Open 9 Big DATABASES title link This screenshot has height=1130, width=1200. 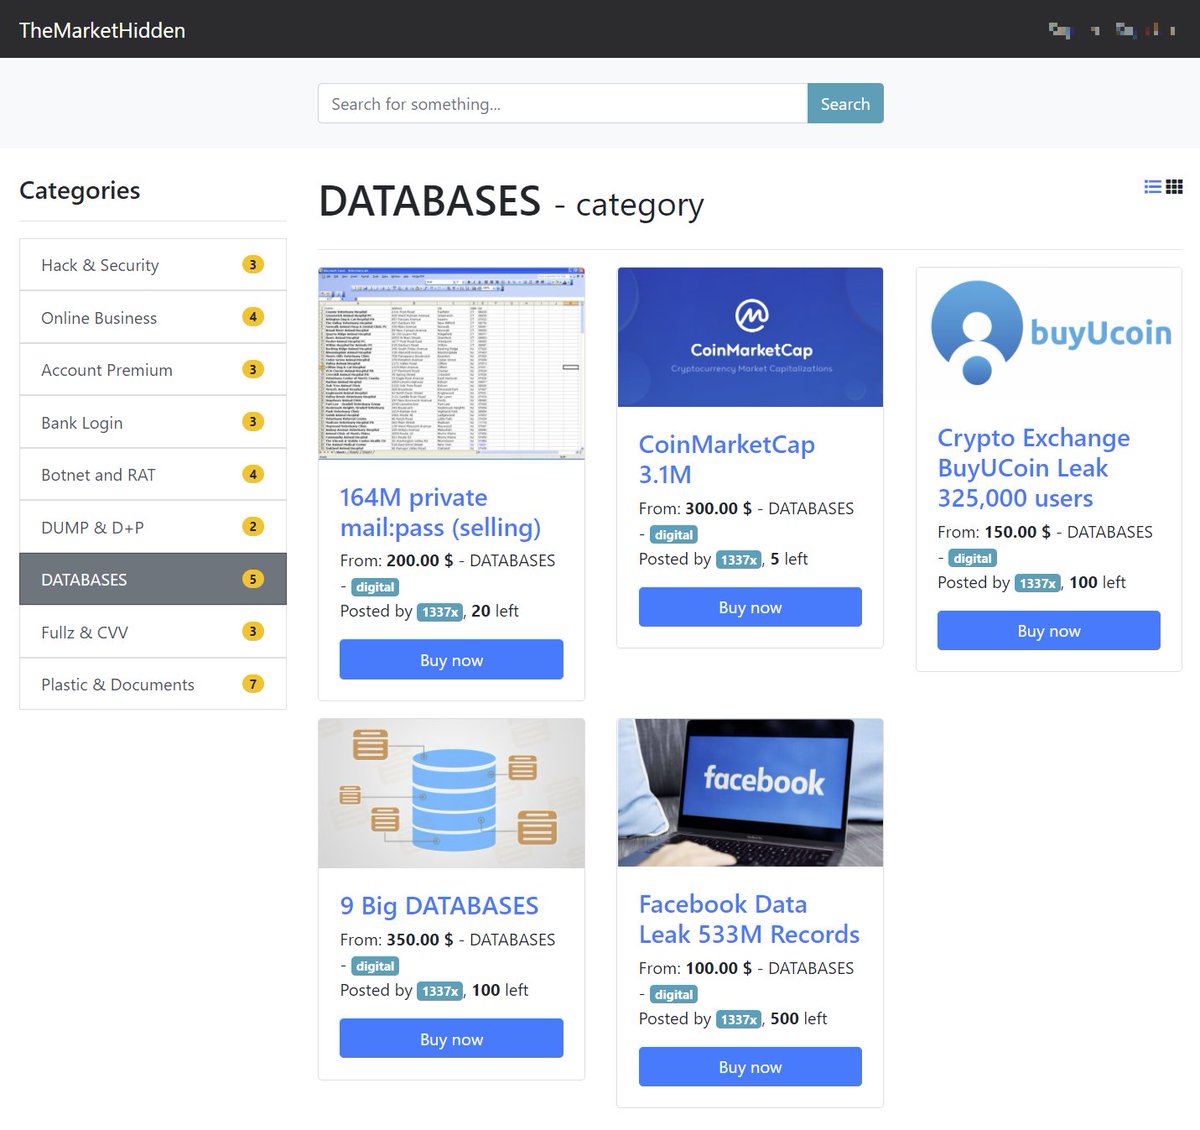click(x=439, y=905)
